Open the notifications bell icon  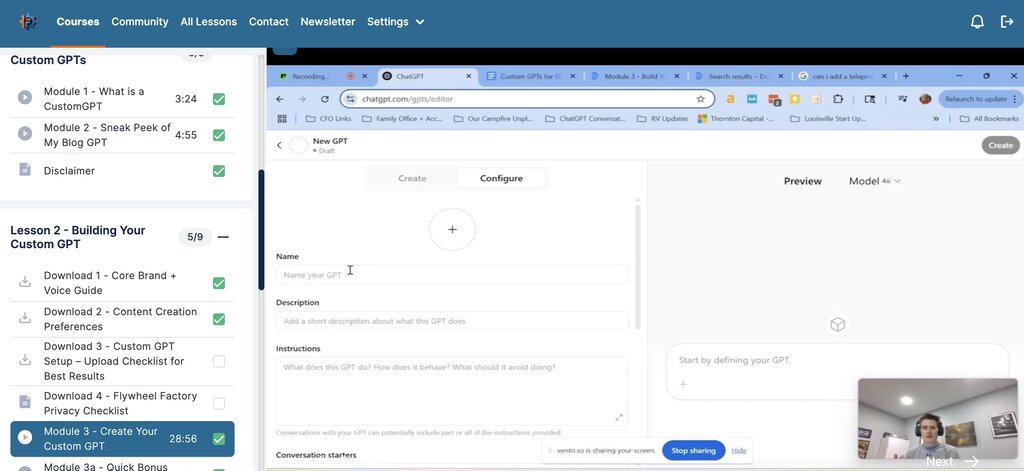click(977, 22)
